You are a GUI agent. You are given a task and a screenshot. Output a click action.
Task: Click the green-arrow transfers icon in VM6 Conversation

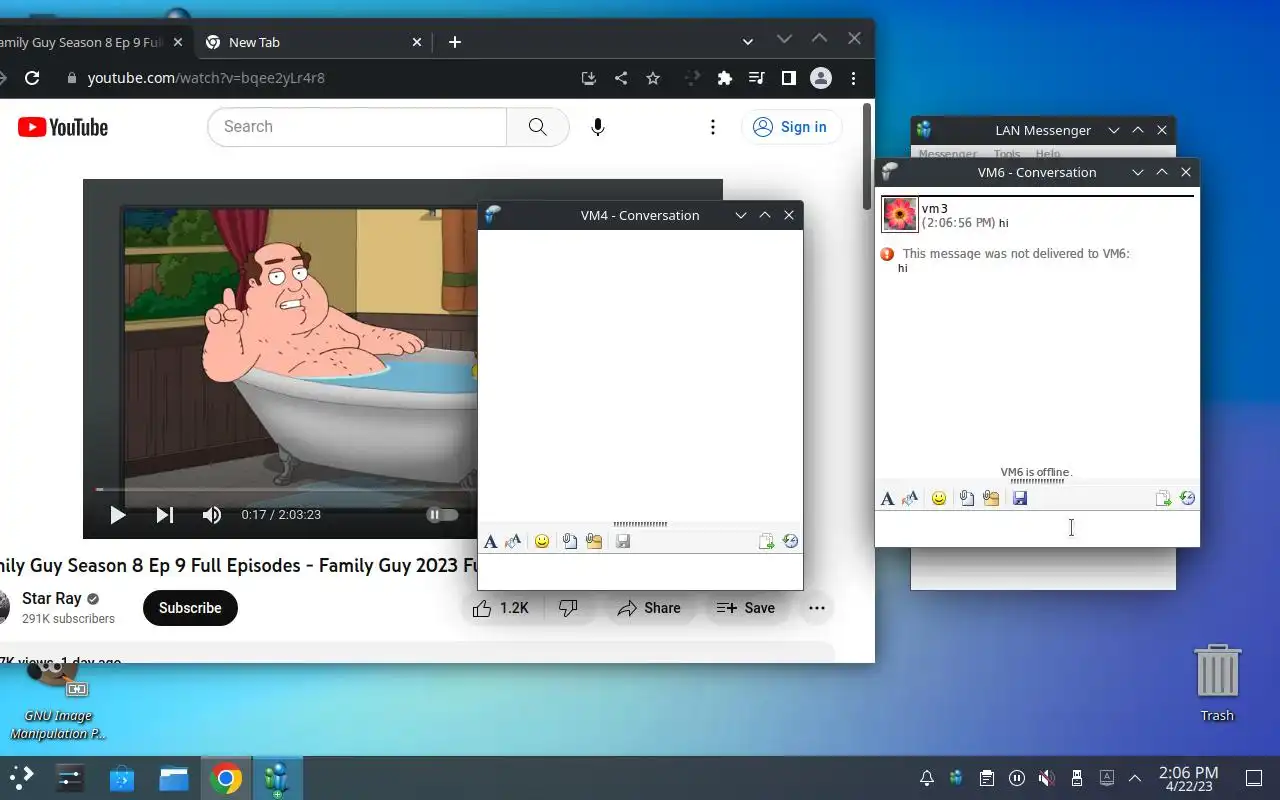coord(1163,498)
